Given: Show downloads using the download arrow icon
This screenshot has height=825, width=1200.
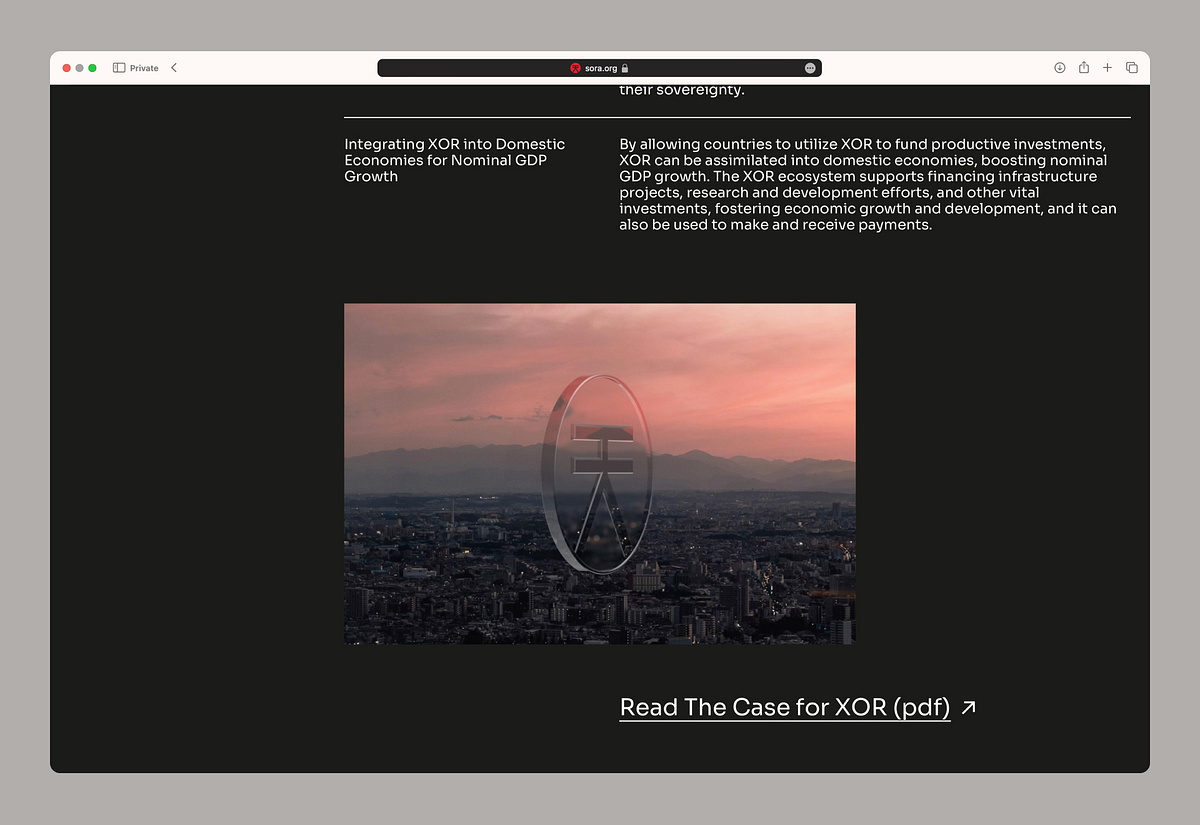Looking at the screenshot, I should pos(1060,68).
